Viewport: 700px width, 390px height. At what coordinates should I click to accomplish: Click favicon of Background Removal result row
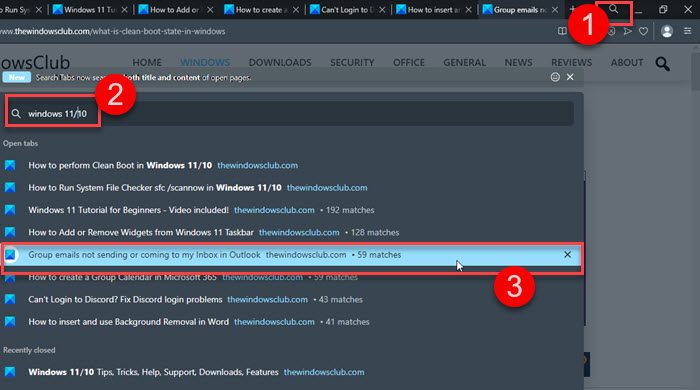point(10,322)
